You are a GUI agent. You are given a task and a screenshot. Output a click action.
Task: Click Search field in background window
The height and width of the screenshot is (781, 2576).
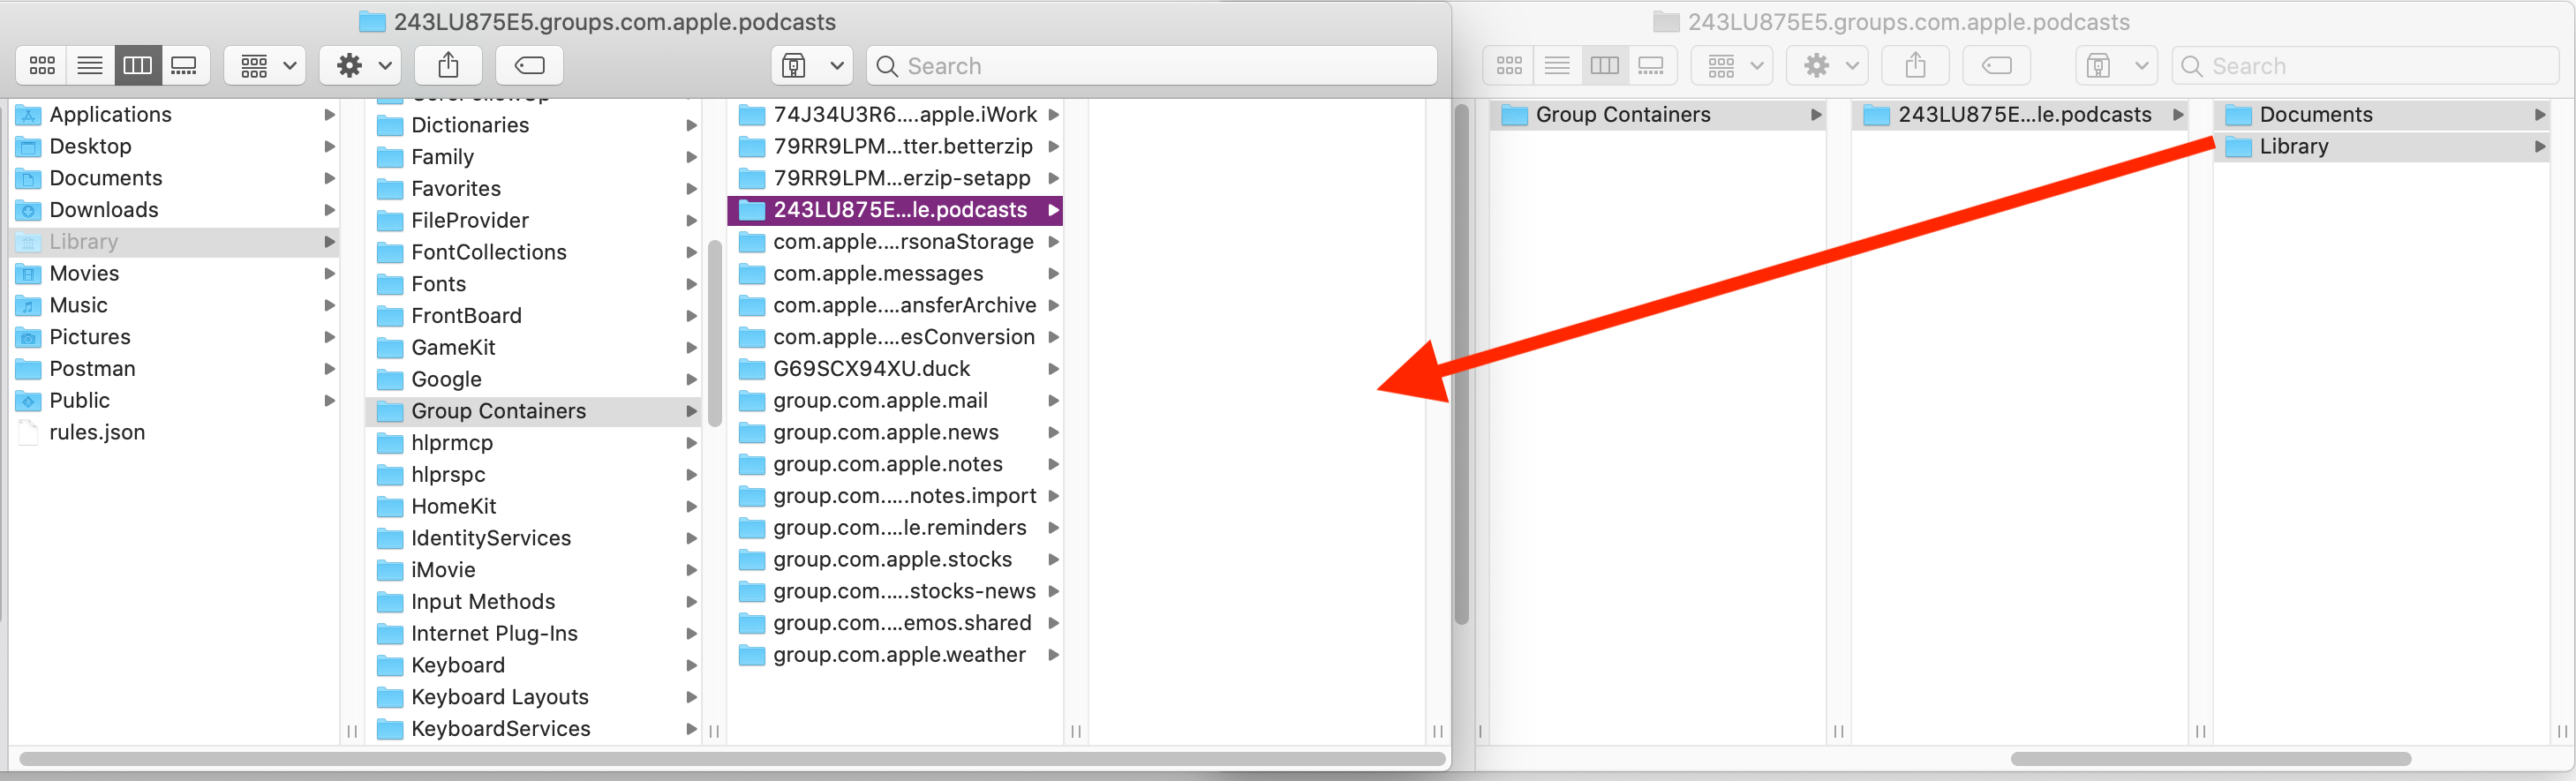point(2365,66)
